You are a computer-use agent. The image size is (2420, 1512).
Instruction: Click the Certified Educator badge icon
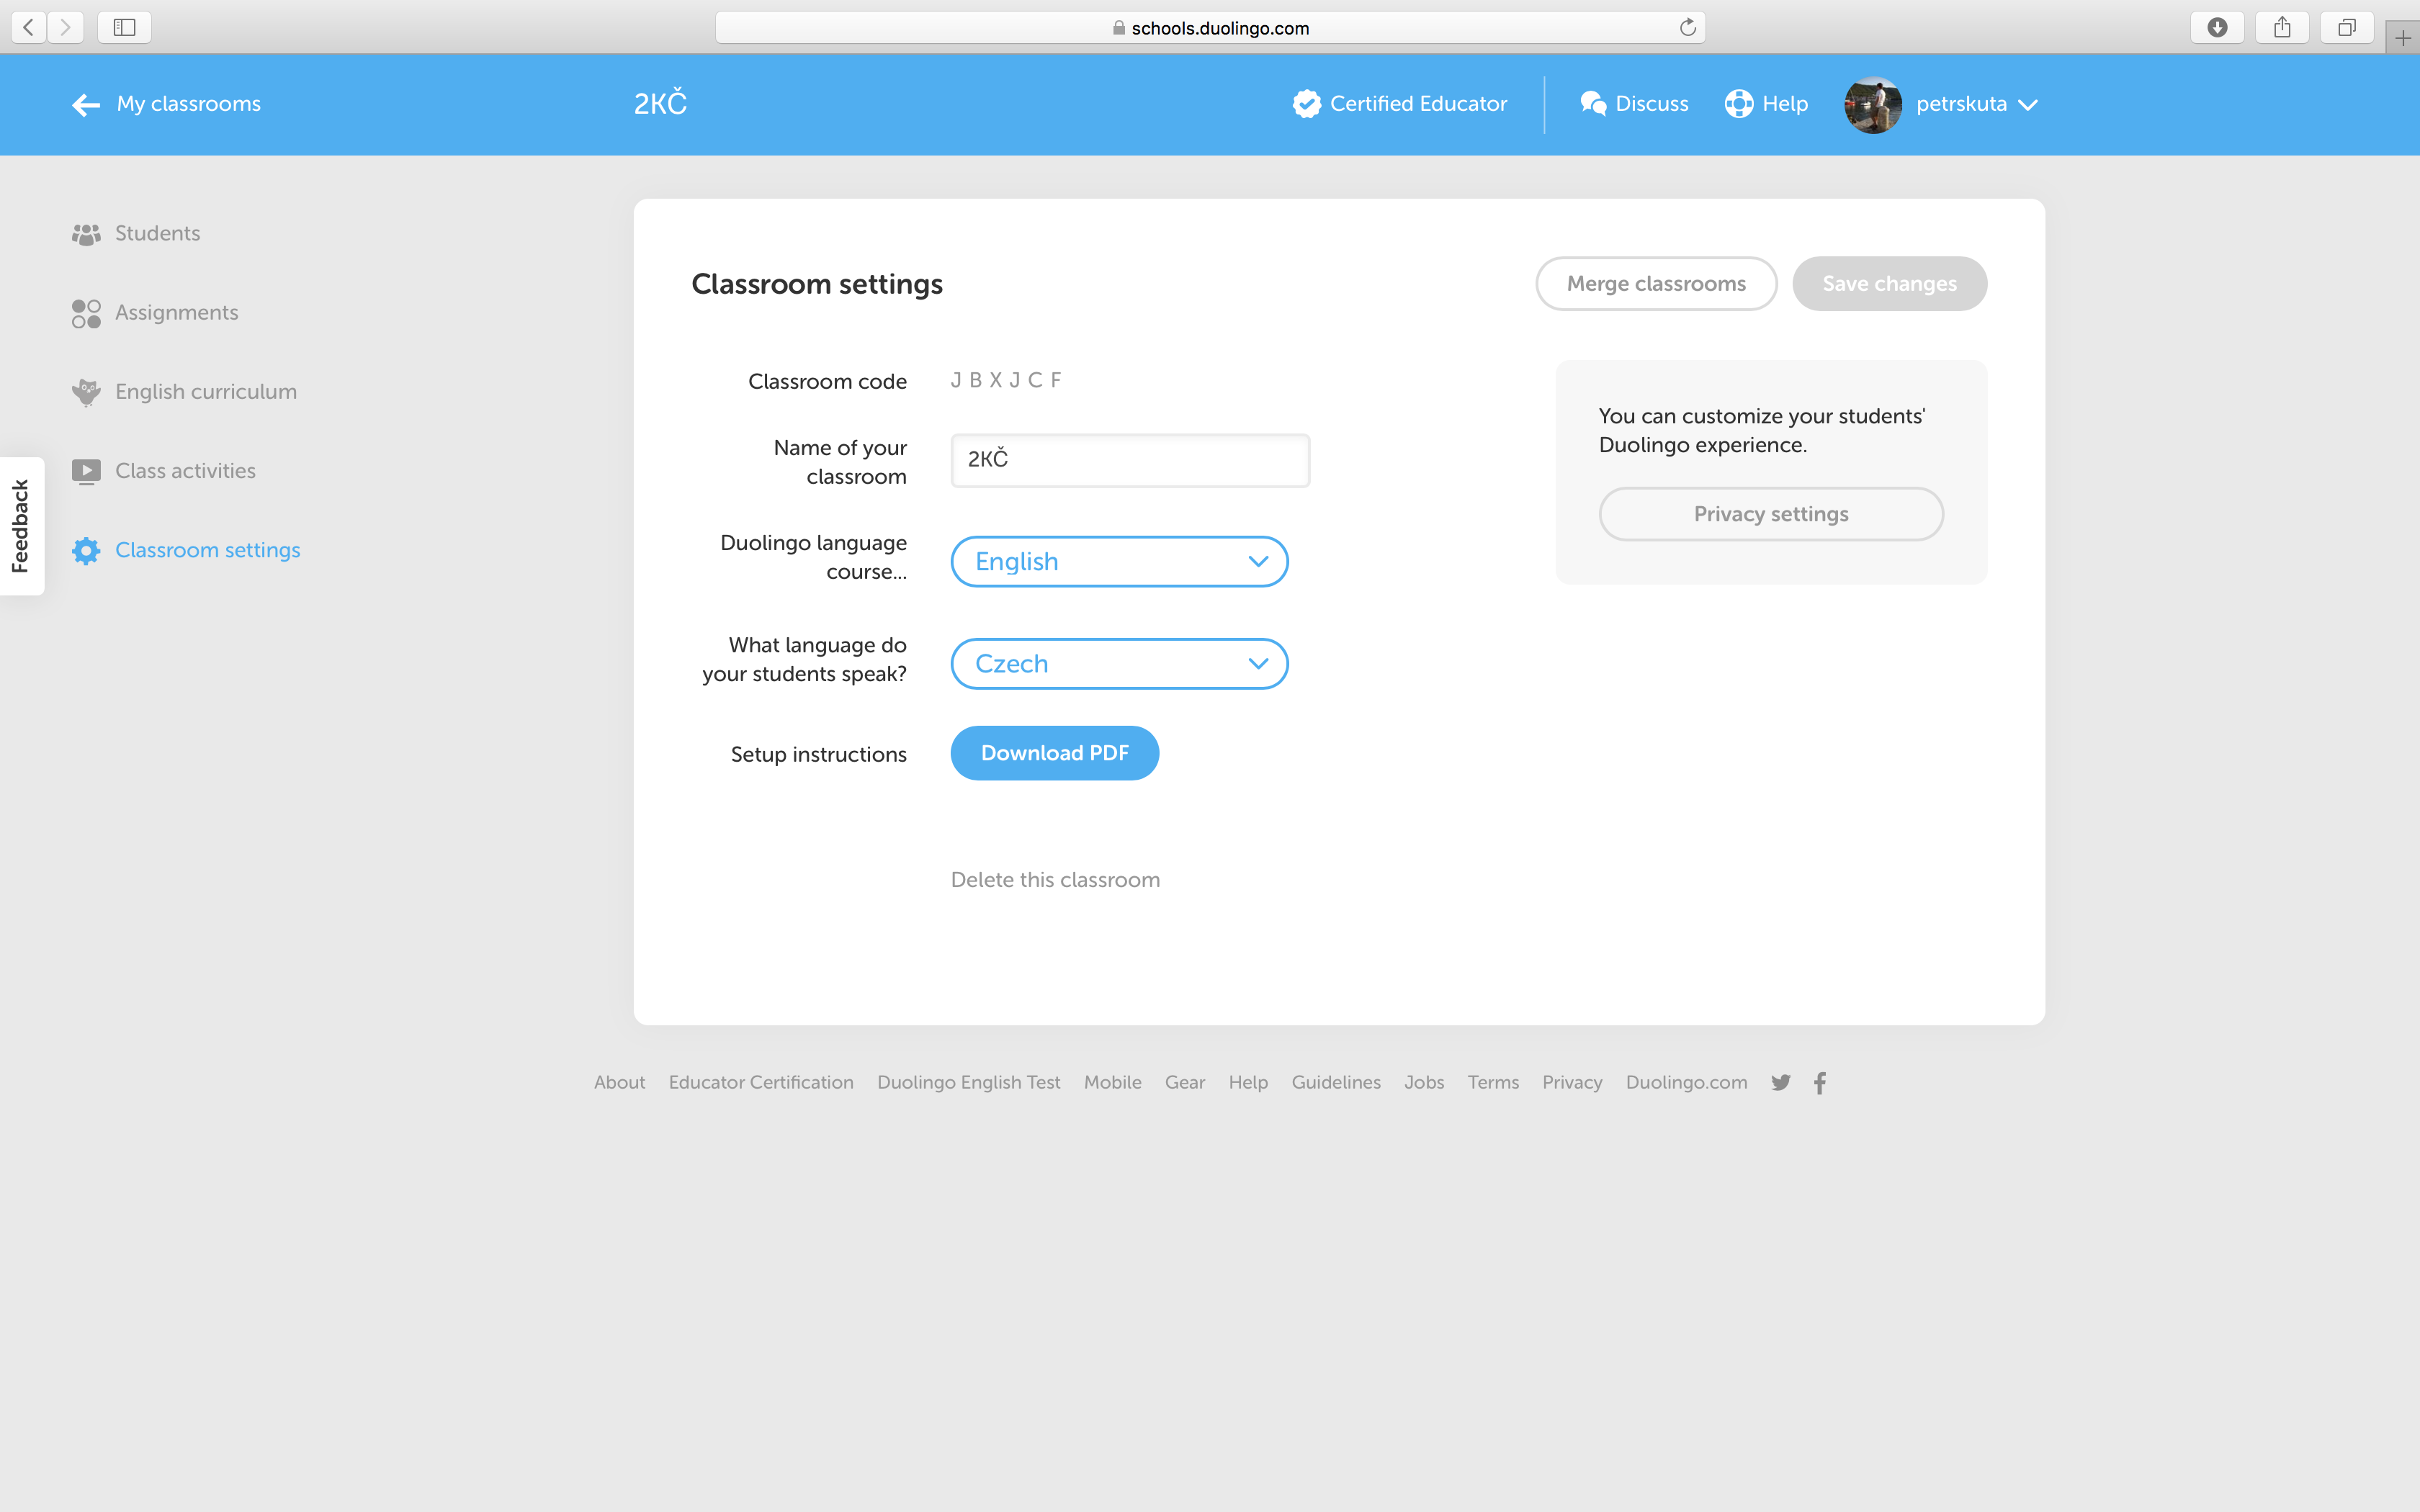point(1306,104)
